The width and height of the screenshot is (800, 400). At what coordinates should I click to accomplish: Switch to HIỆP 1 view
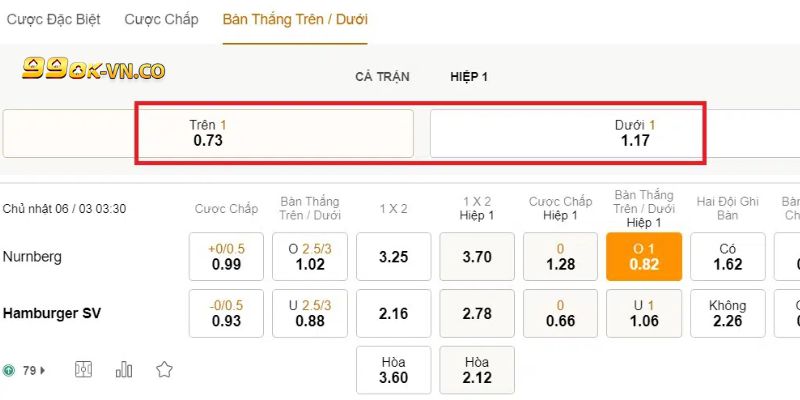coord(469,77)
